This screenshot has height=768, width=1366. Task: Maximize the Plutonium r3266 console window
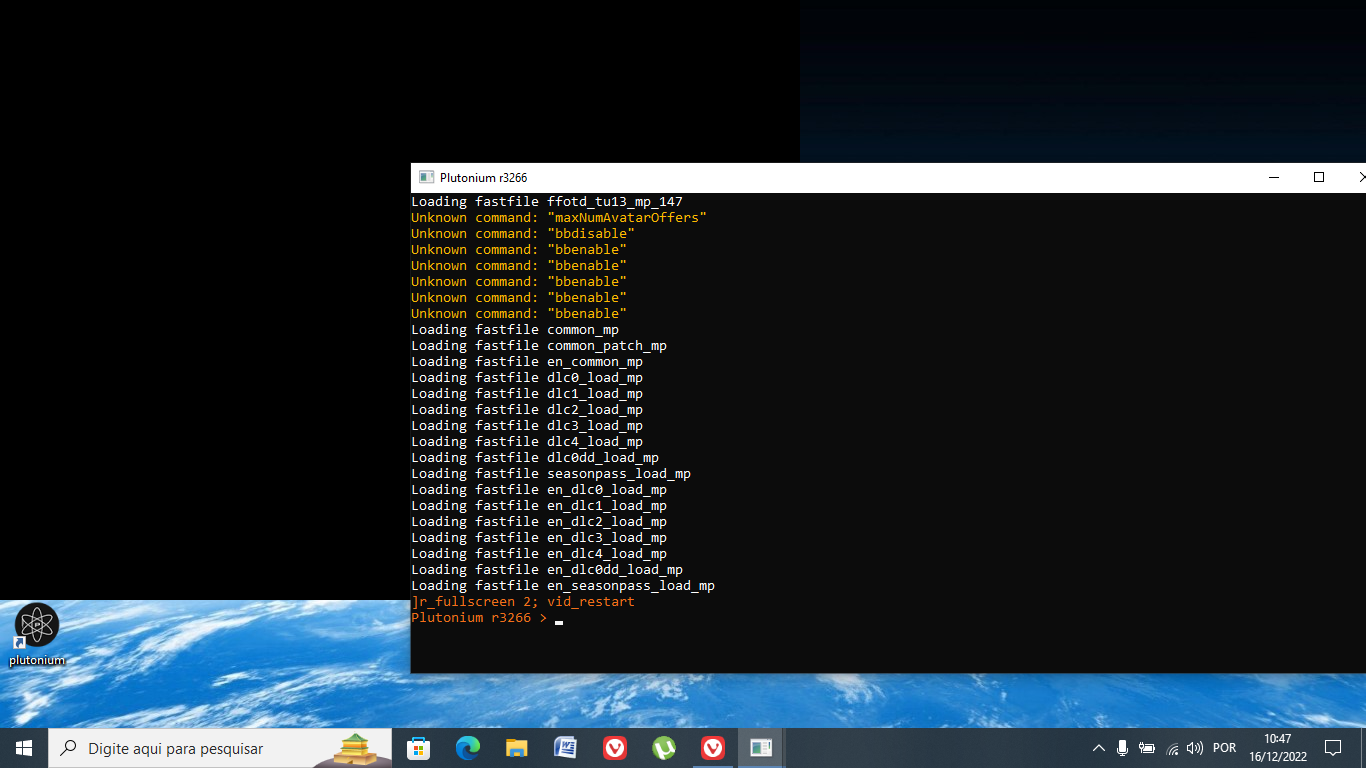pyautogui.click(x=1319, y=177)
